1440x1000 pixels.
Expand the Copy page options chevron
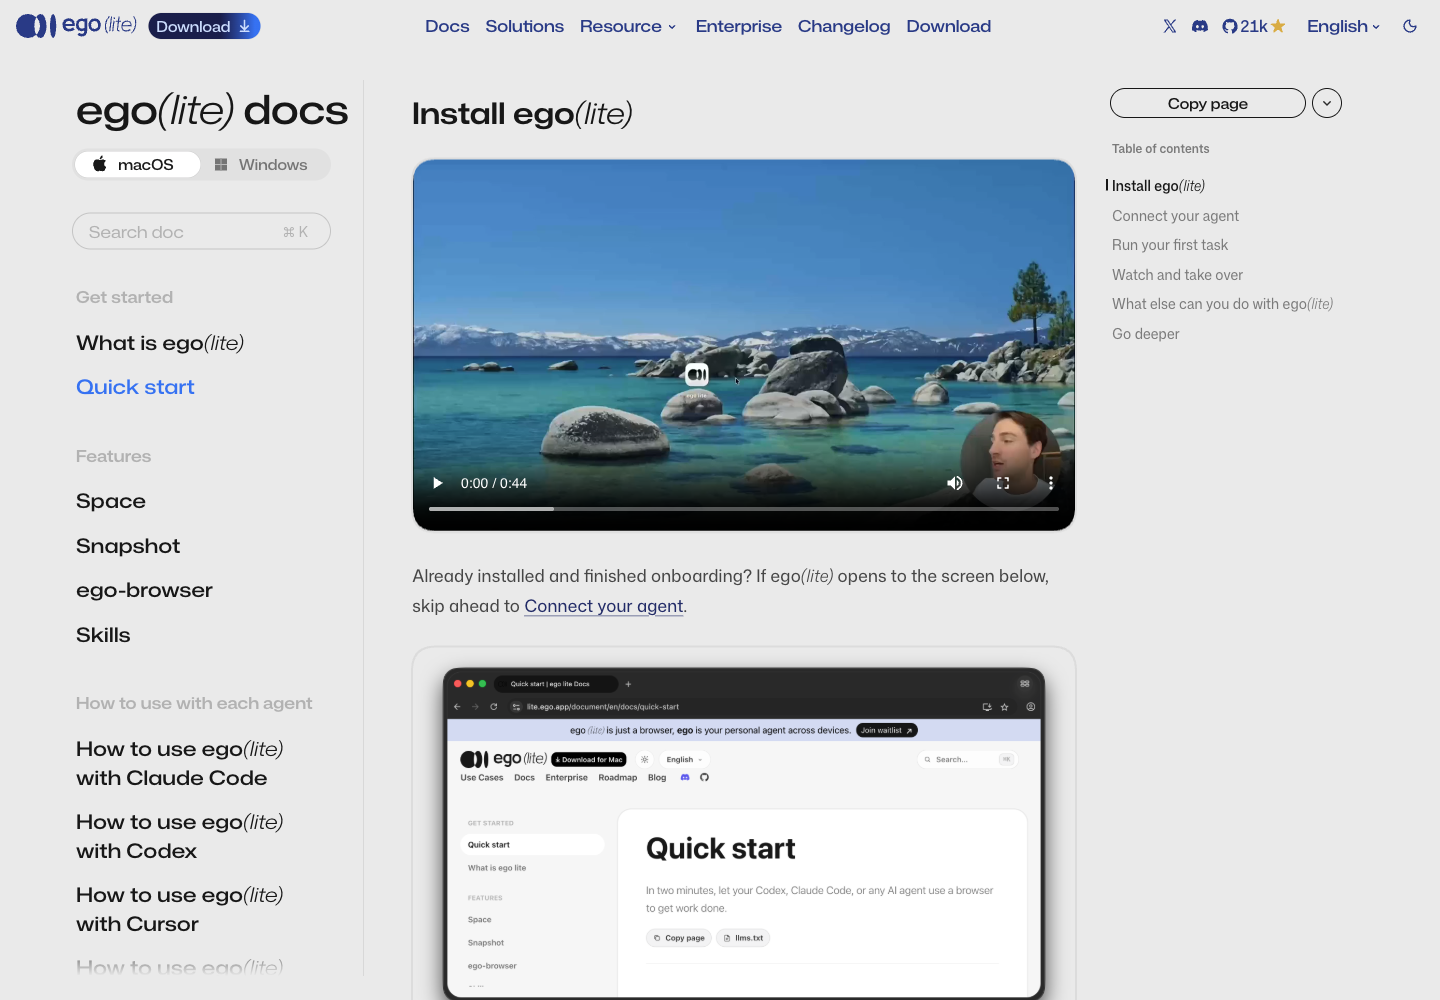coord(1327,103)
